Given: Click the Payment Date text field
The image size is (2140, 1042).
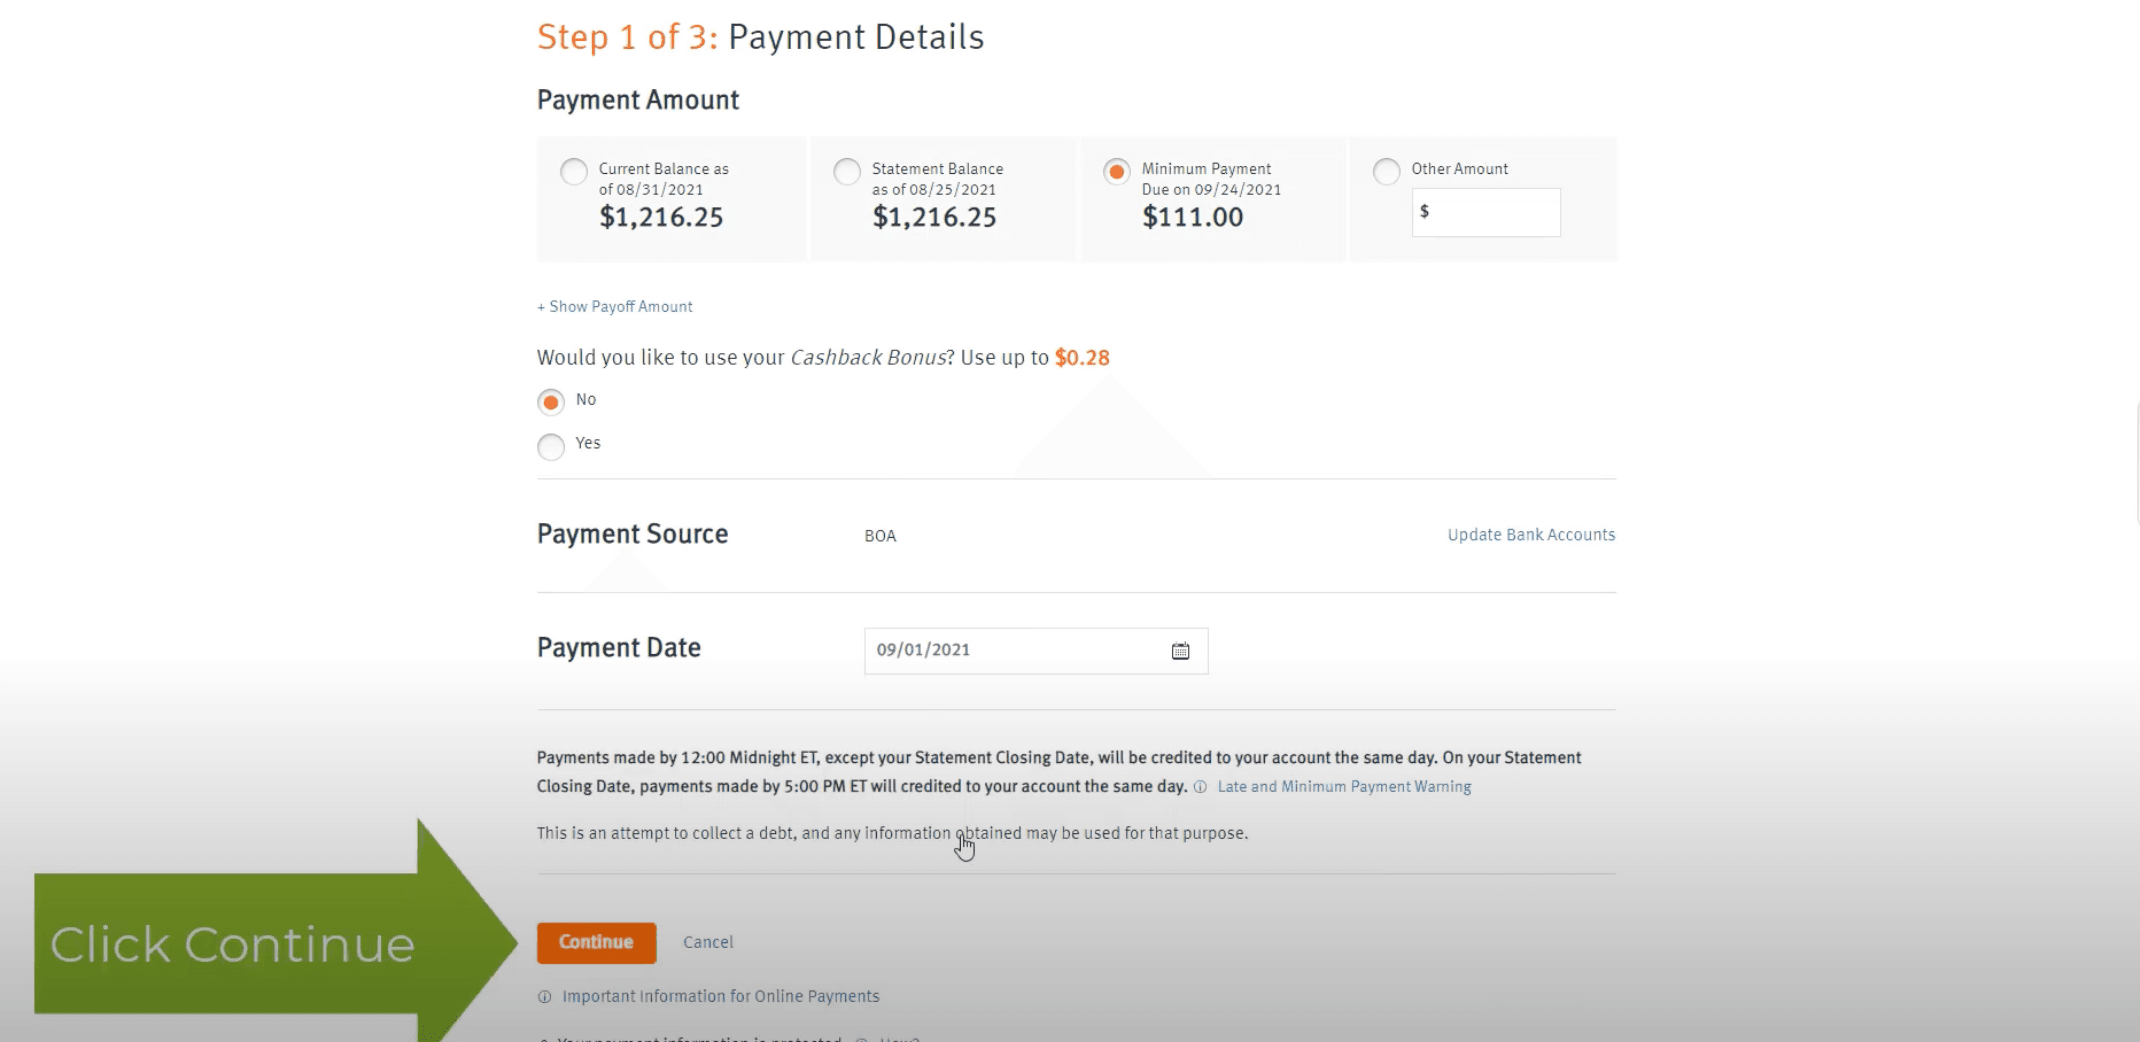Looking at the screenshot, I should [1010, 651].
